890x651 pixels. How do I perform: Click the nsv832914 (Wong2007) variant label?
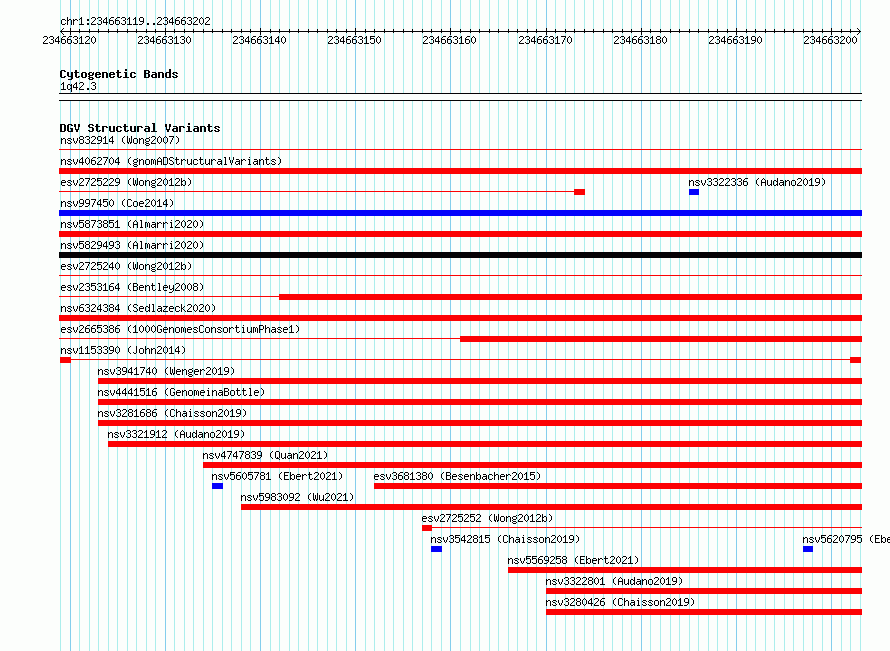tap(120, 140)
